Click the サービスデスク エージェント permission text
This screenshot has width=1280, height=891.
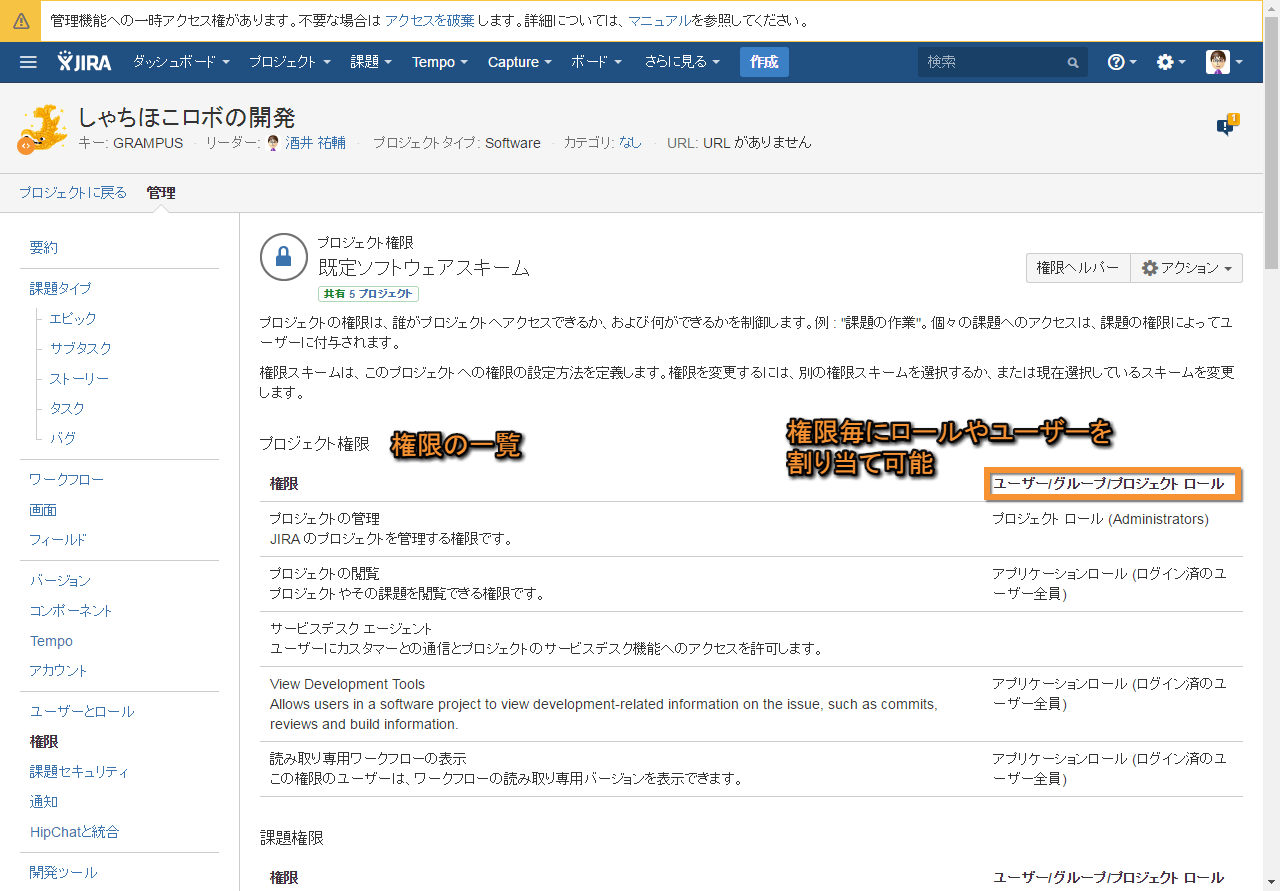pos(351,629)
